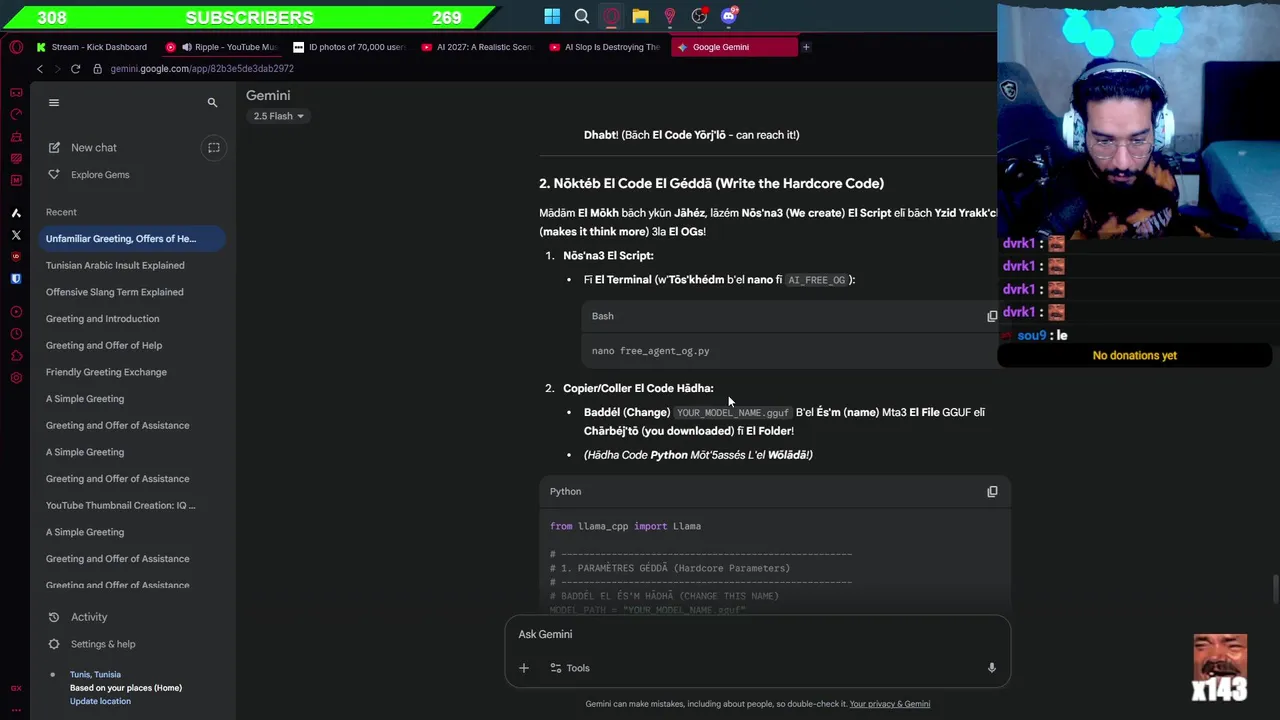Open Explore Gems
This screenshot has width=1280, height=720.
tap(100, 175)
